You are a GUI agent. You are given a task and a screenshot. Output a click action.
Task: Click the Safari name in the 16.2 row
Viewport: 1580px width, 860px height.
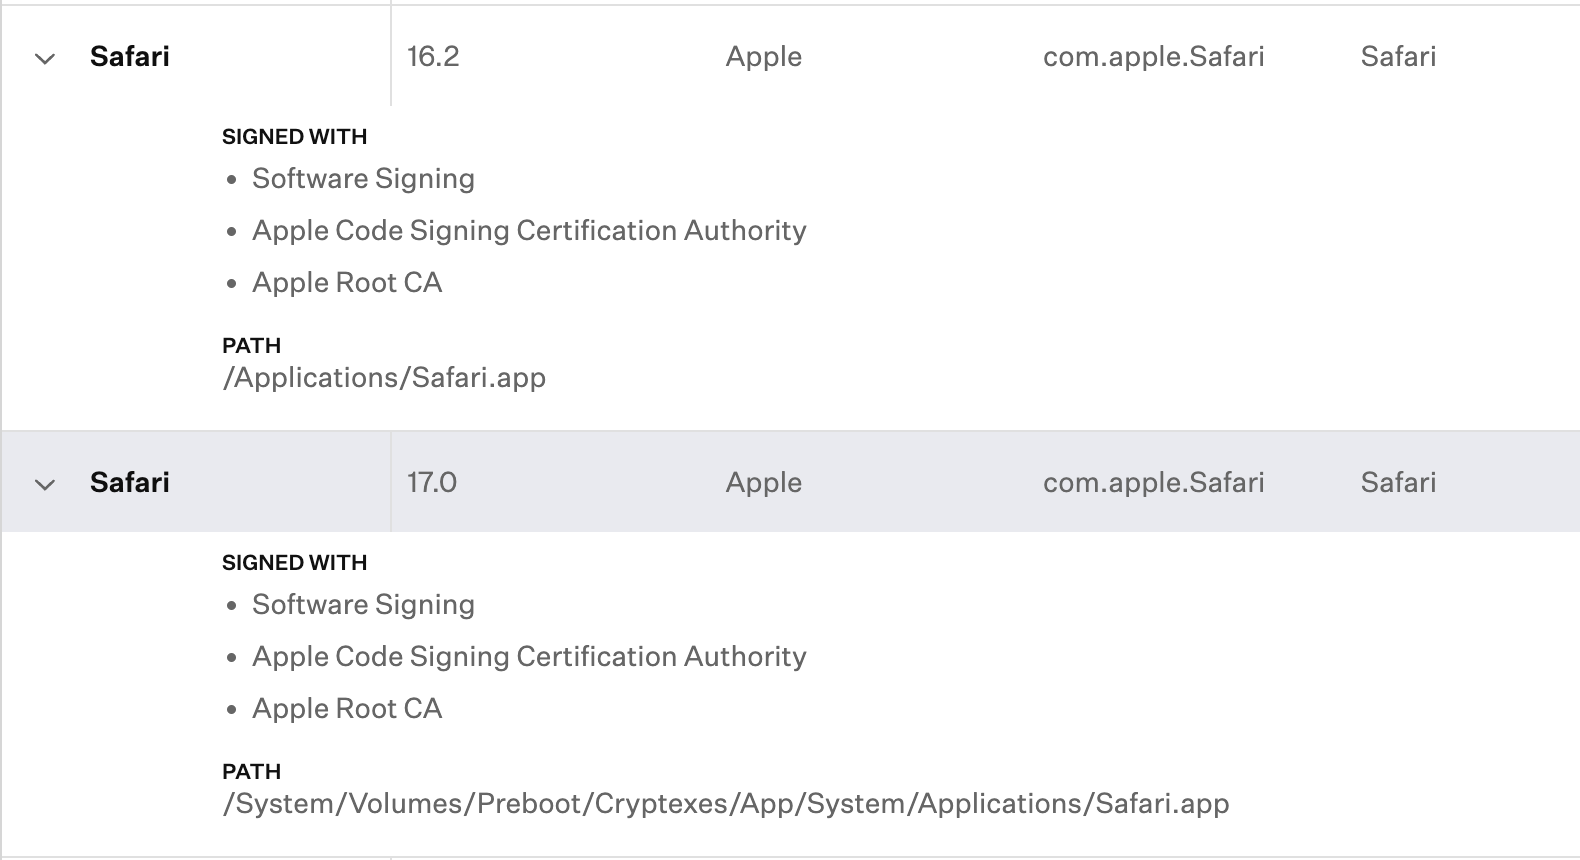coord(130,57)
